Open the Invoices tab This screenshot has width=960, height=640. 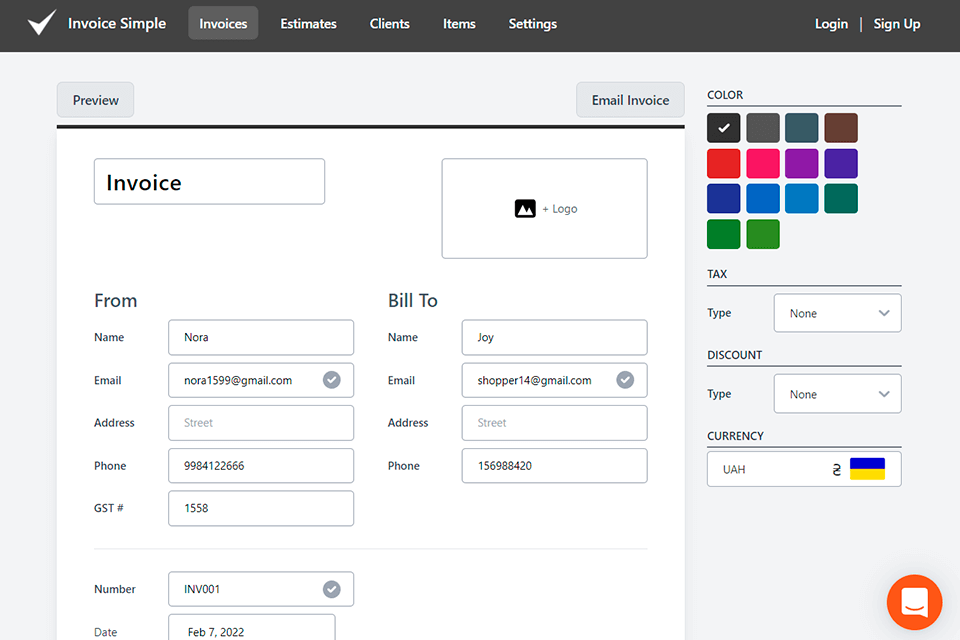coord(223,23)
